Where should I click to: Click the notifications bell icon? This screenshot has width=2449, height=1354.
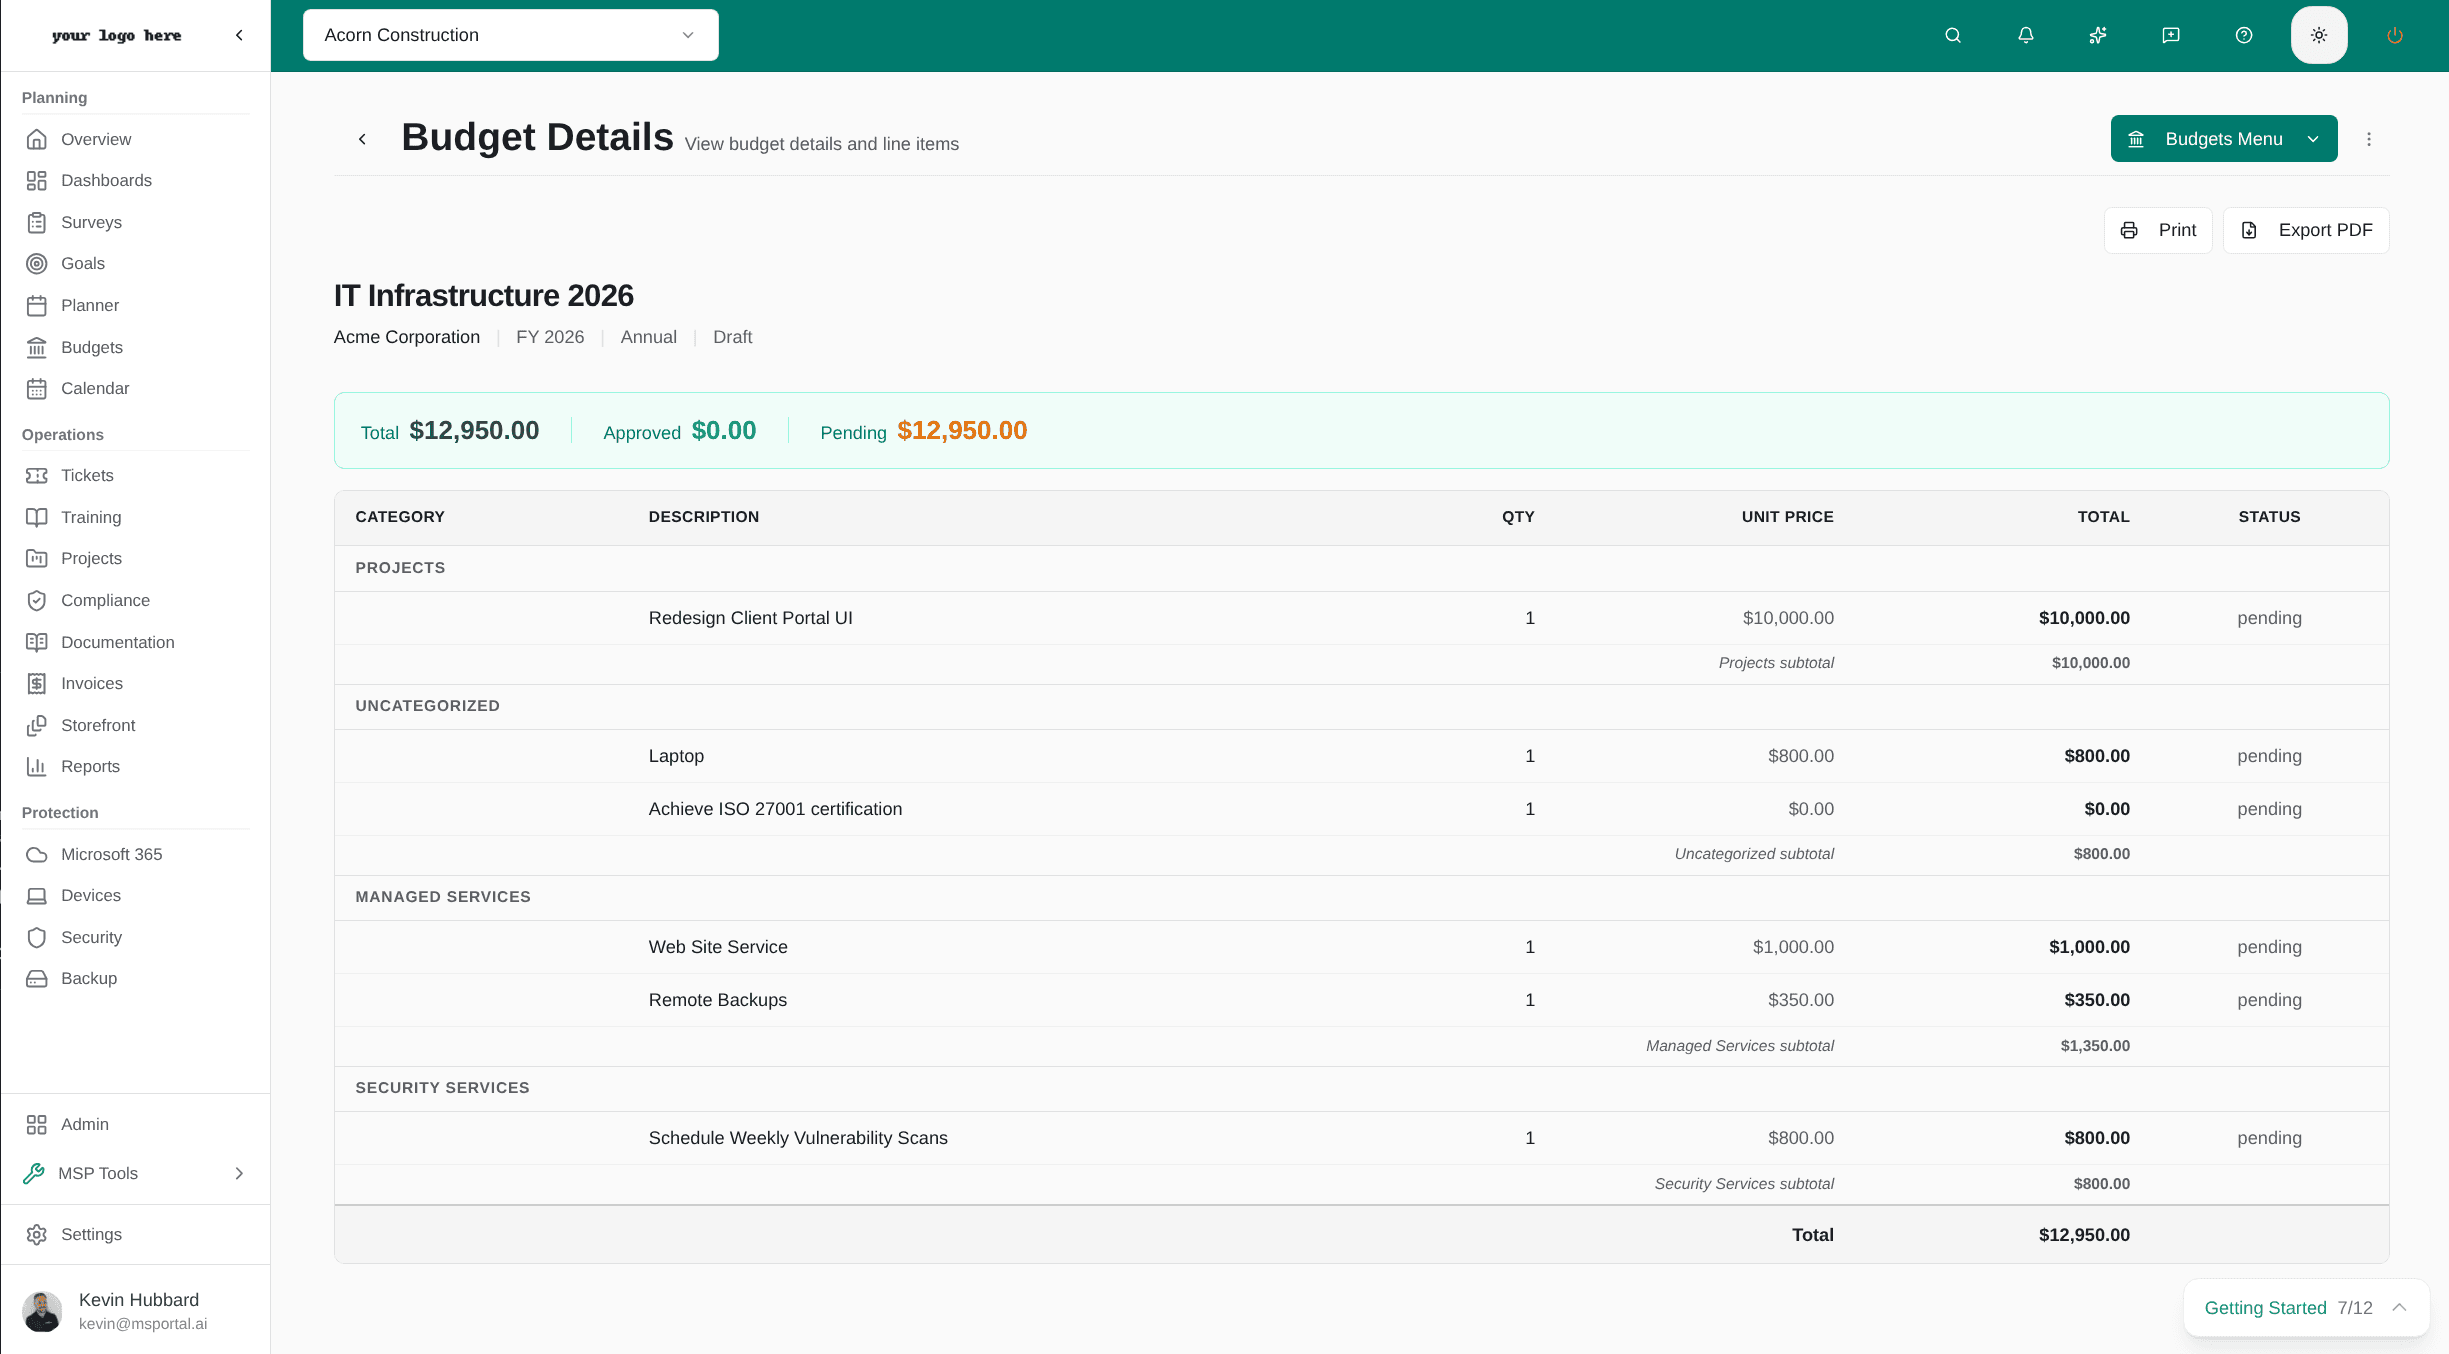pos(2025,35)
